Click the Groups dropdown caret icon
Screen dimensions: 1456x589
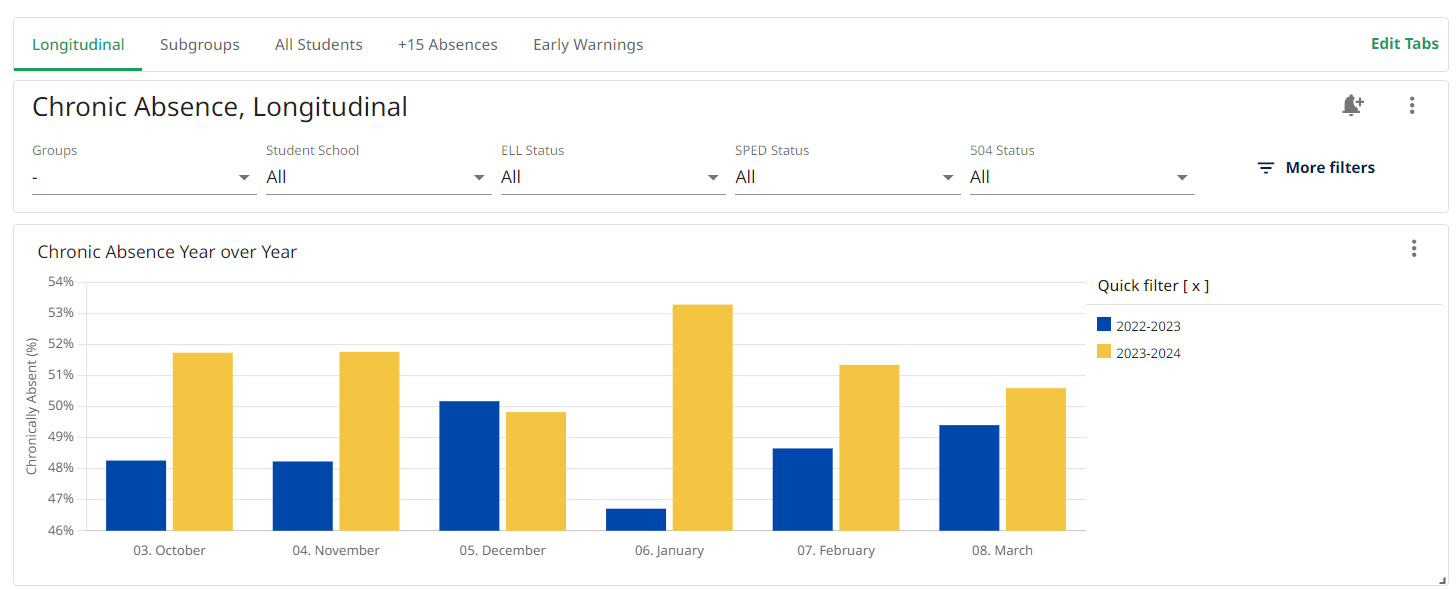(244, 176)
